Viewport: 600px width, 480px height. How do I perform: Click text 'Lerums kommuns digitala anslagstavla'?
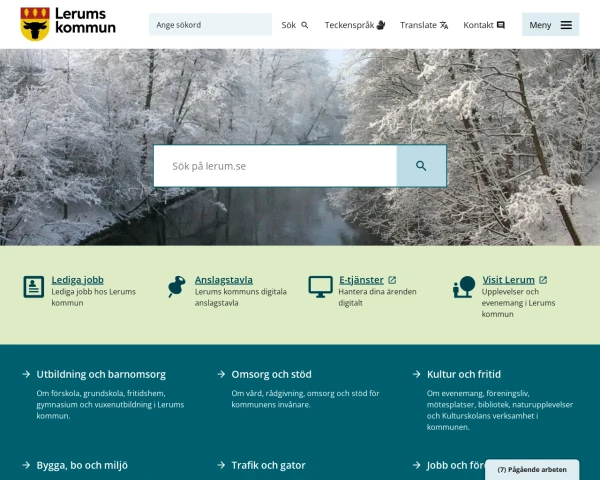pyautogui.click(x=240, y=297)
